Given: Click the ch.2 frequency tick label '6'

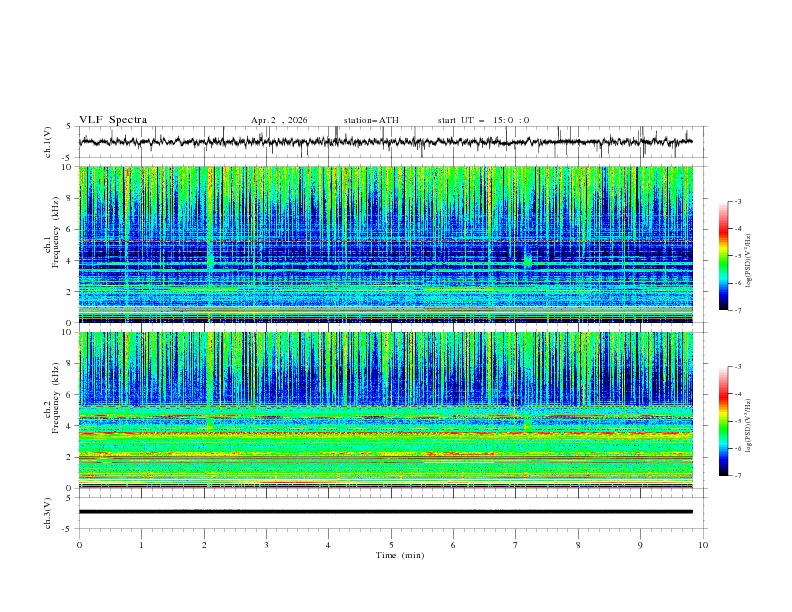Looking at the screenshot, I should [x=69, y=395].
